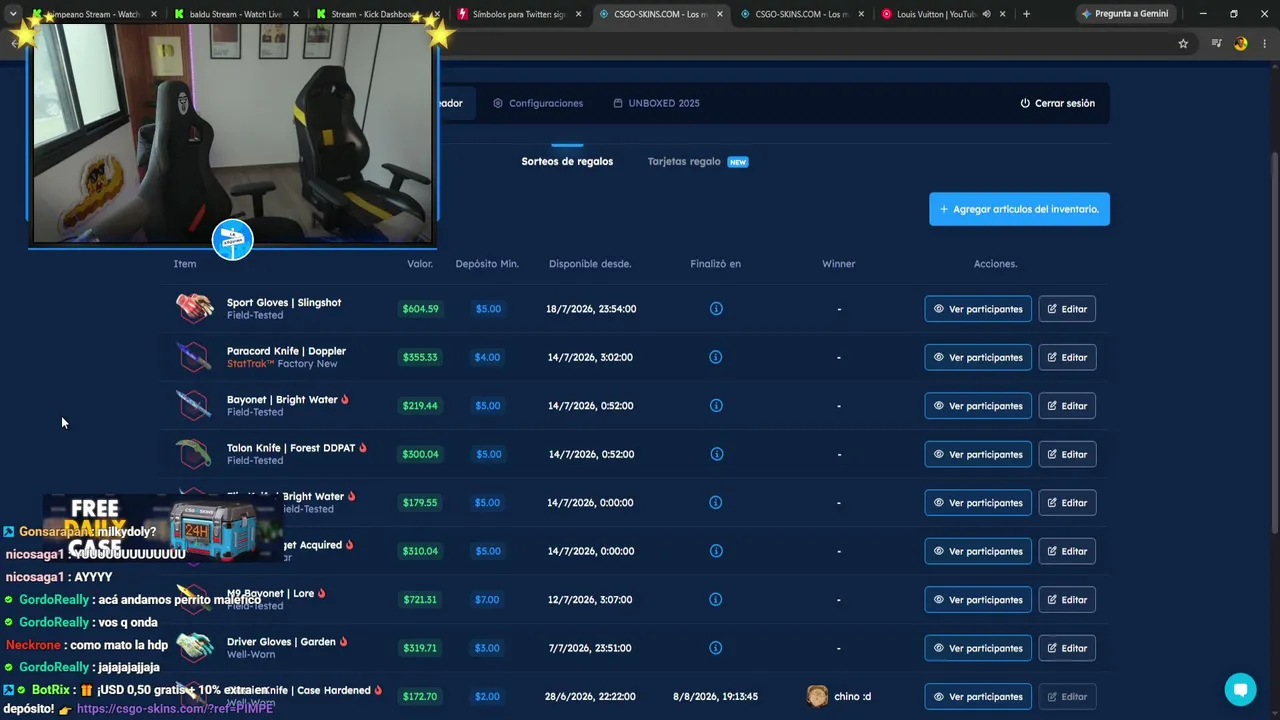Select the Tarjetas regalo tab
The image size is (1280, 720).
697,161
